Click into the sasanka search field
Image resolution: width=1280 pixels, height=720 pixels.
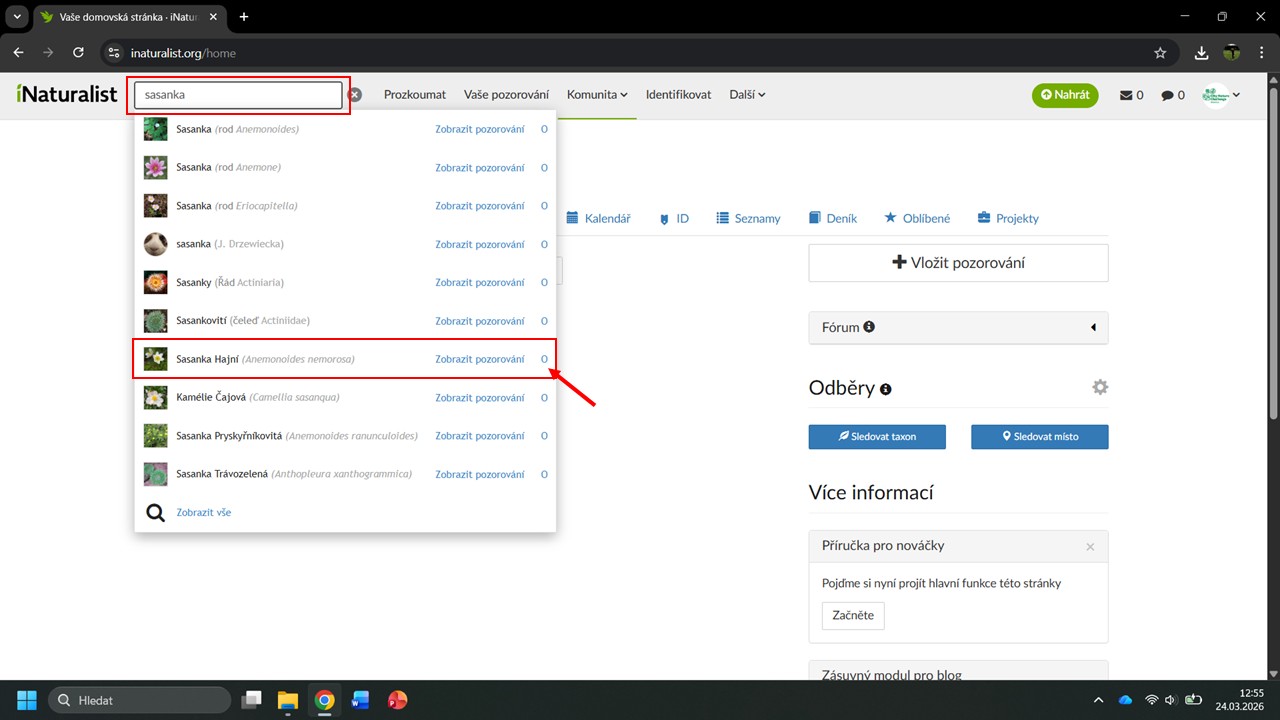click(x=238, y=95)
